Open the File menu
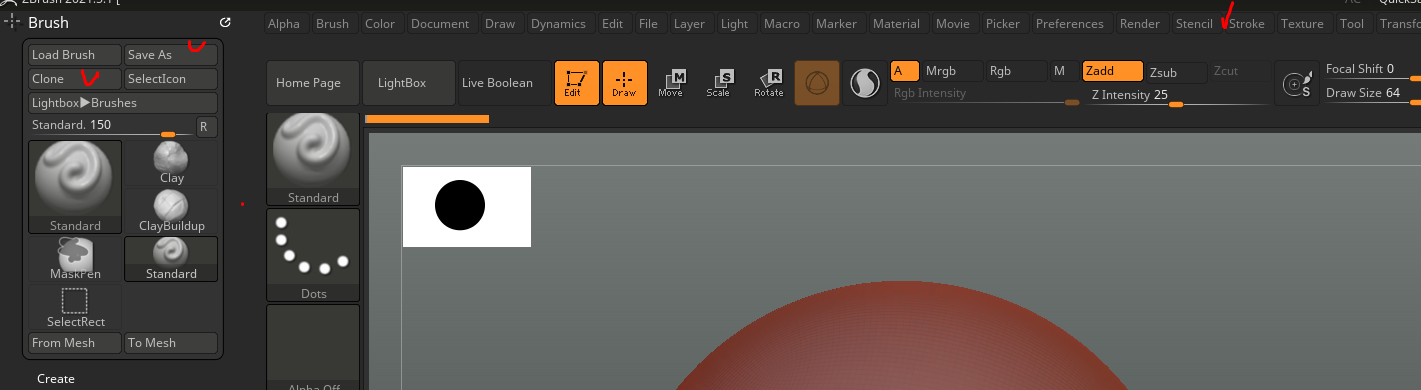The height and width of the screenshot is (390, 1421). tap(649, 24)
